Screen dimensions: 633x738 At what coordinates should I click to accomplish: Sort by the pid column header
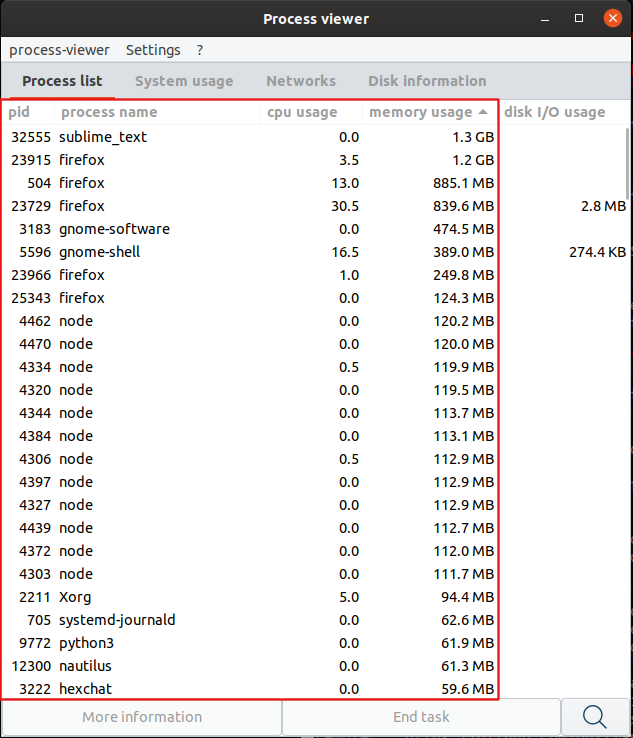click(x=28, y=112)
